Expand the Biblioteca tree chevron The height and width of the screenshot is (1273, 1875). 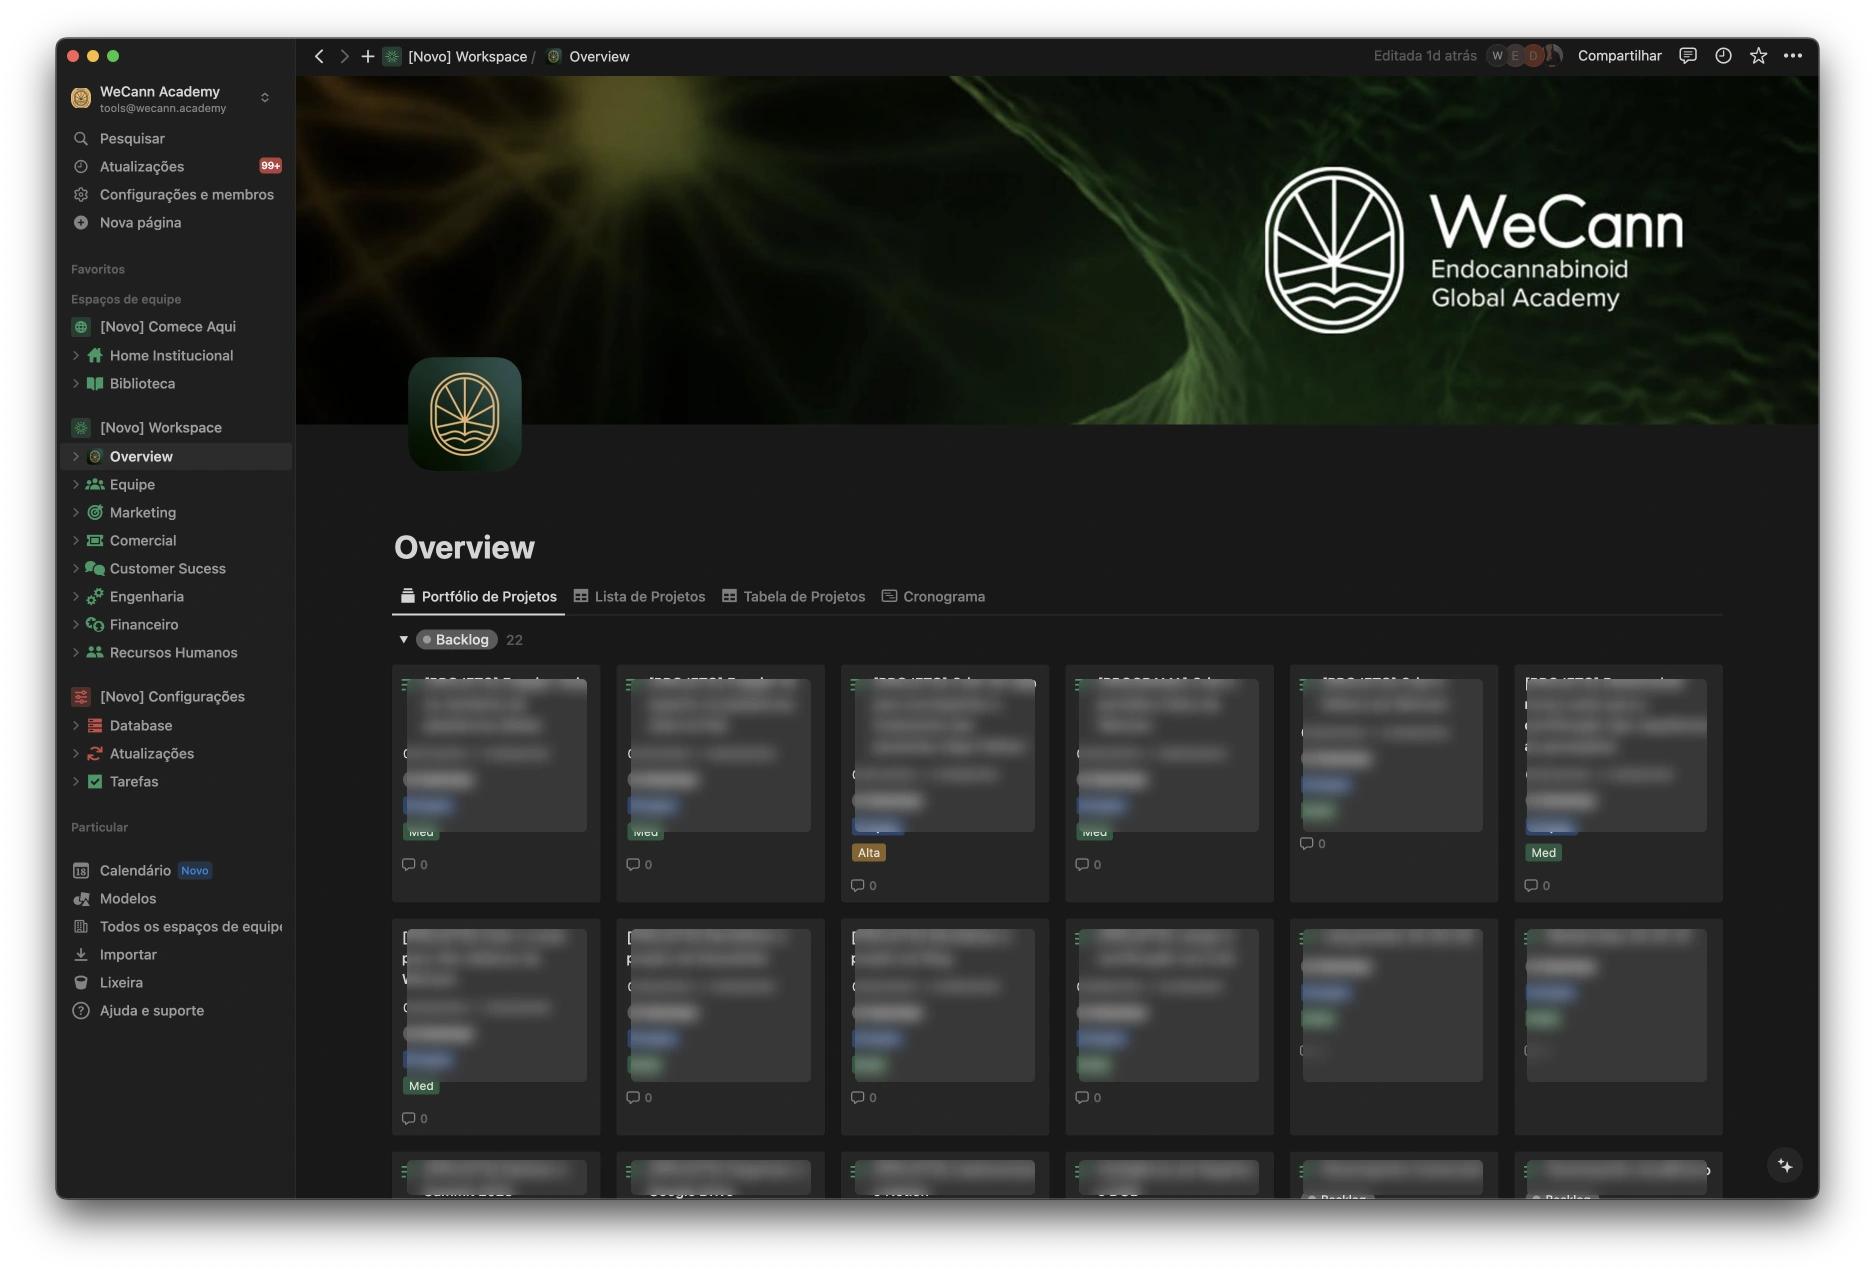tap(76, 383)
